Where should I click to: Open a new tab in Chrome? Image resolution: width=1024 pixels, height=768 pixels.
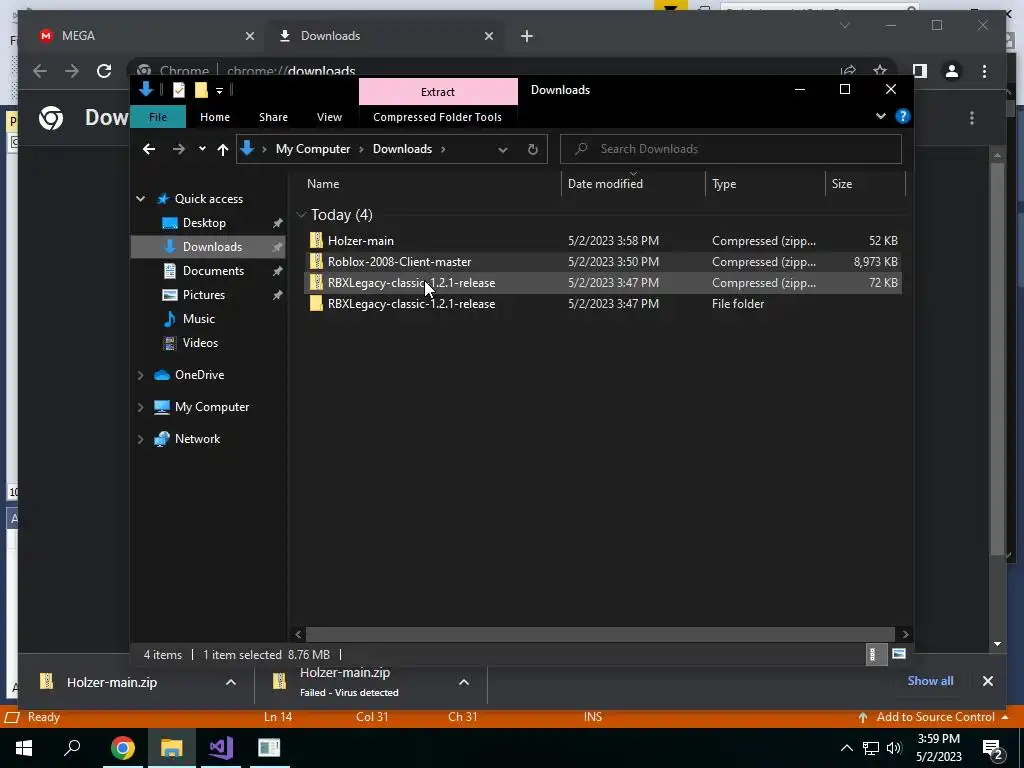click(527, 36)
